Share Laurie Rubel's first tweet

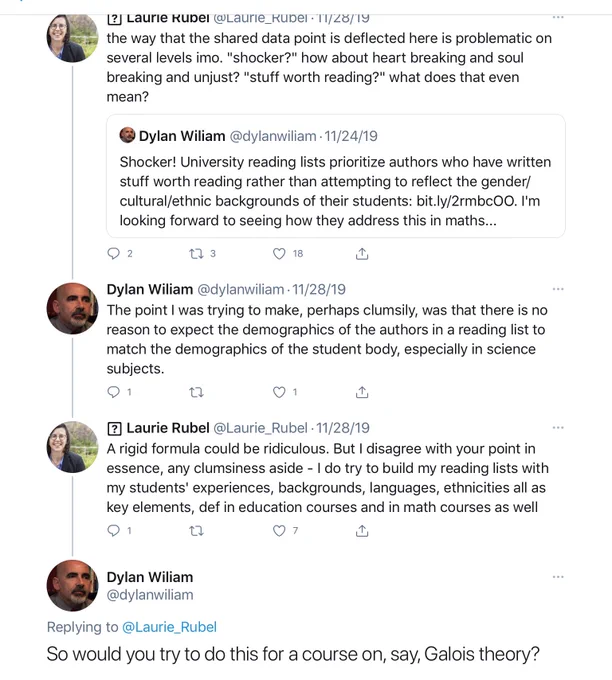pos(362,253)
